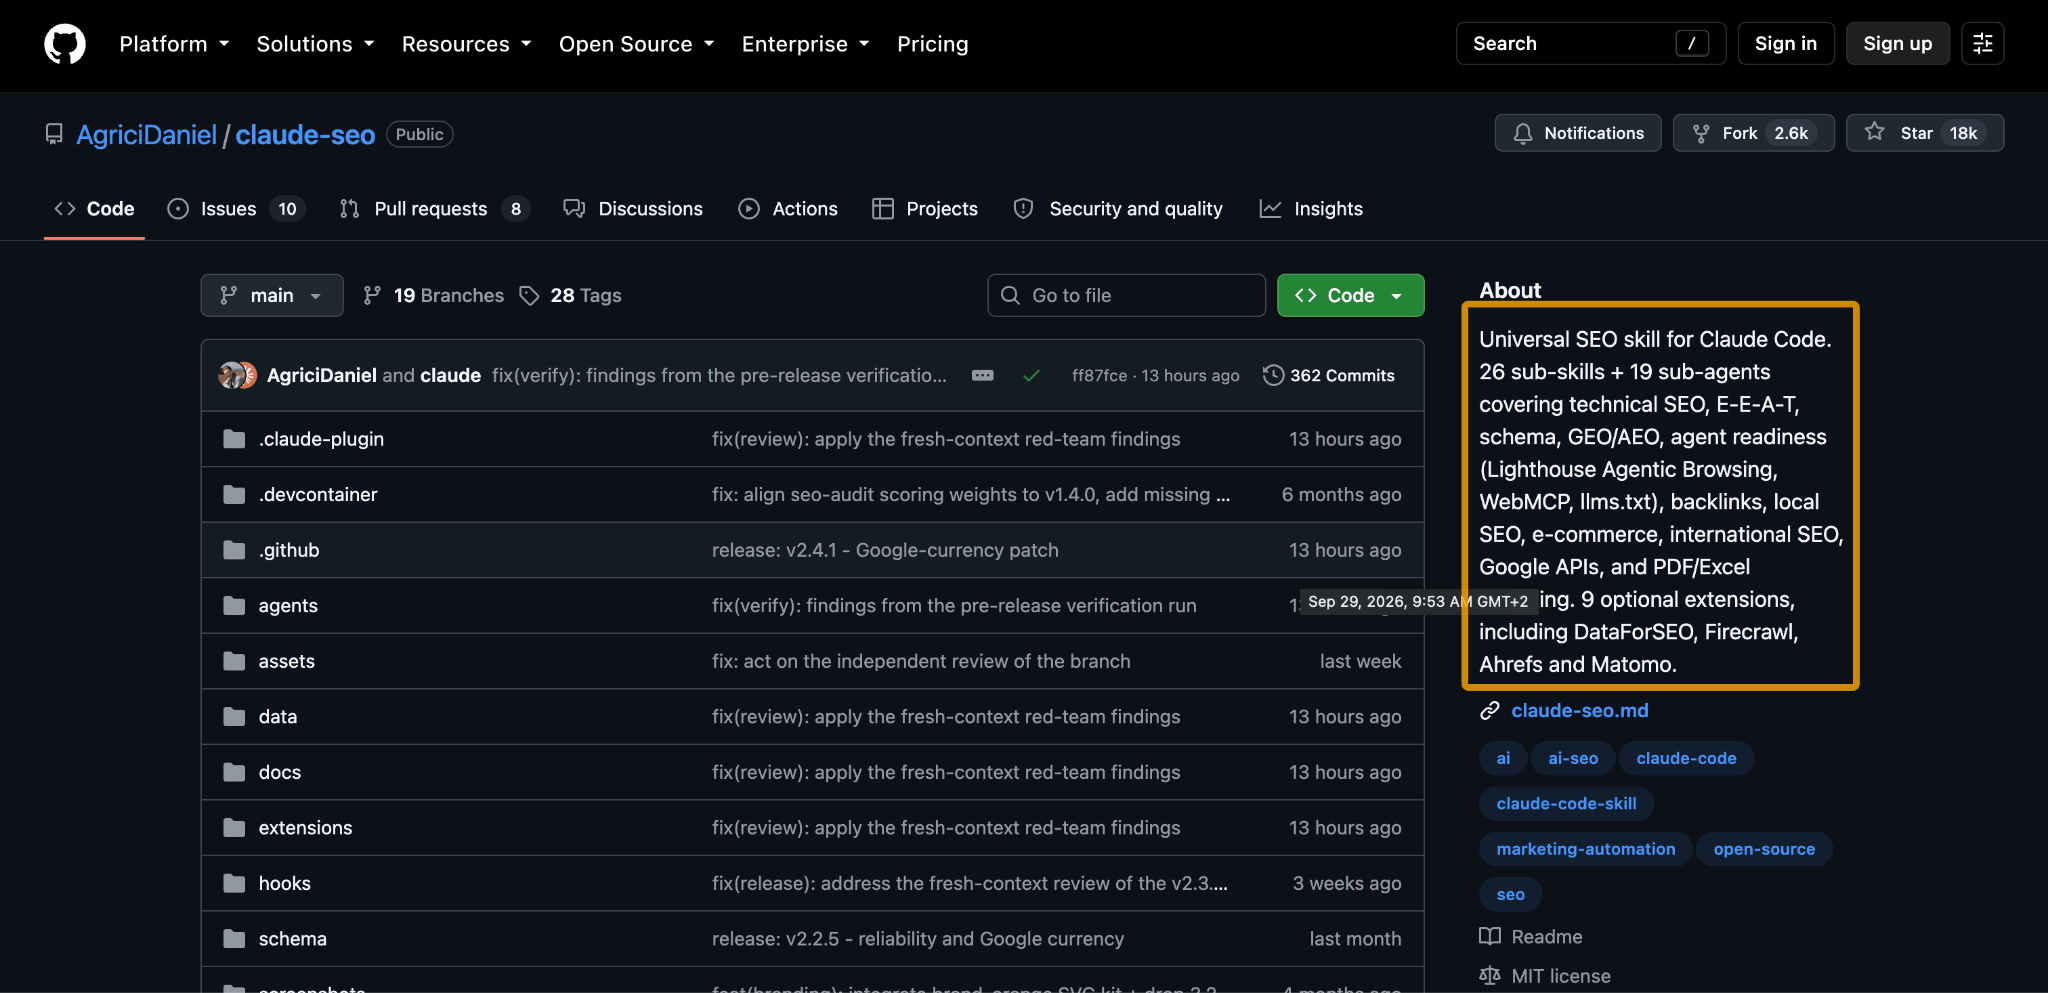Expand the commit message ellipsis button
The width and height of the screenshot is (2048, 993).
[x=983, y=376]
